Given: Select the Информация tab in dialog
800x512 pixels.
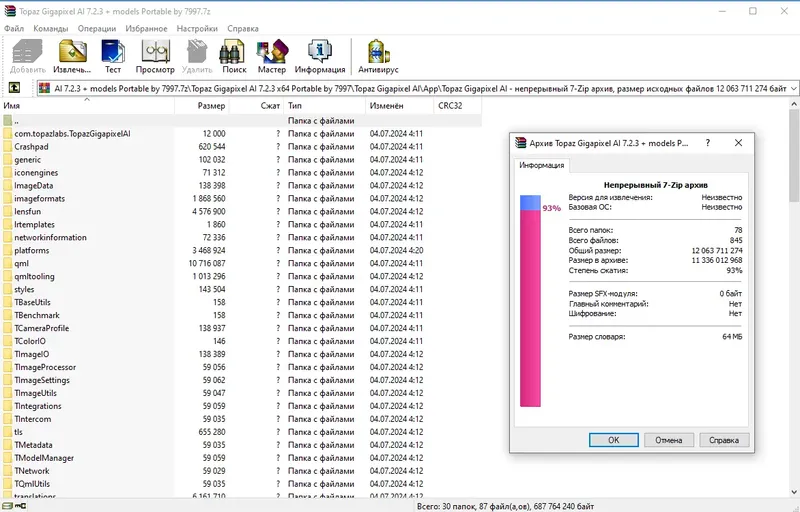Looking at the screenshot, I should tap(541, 165).
